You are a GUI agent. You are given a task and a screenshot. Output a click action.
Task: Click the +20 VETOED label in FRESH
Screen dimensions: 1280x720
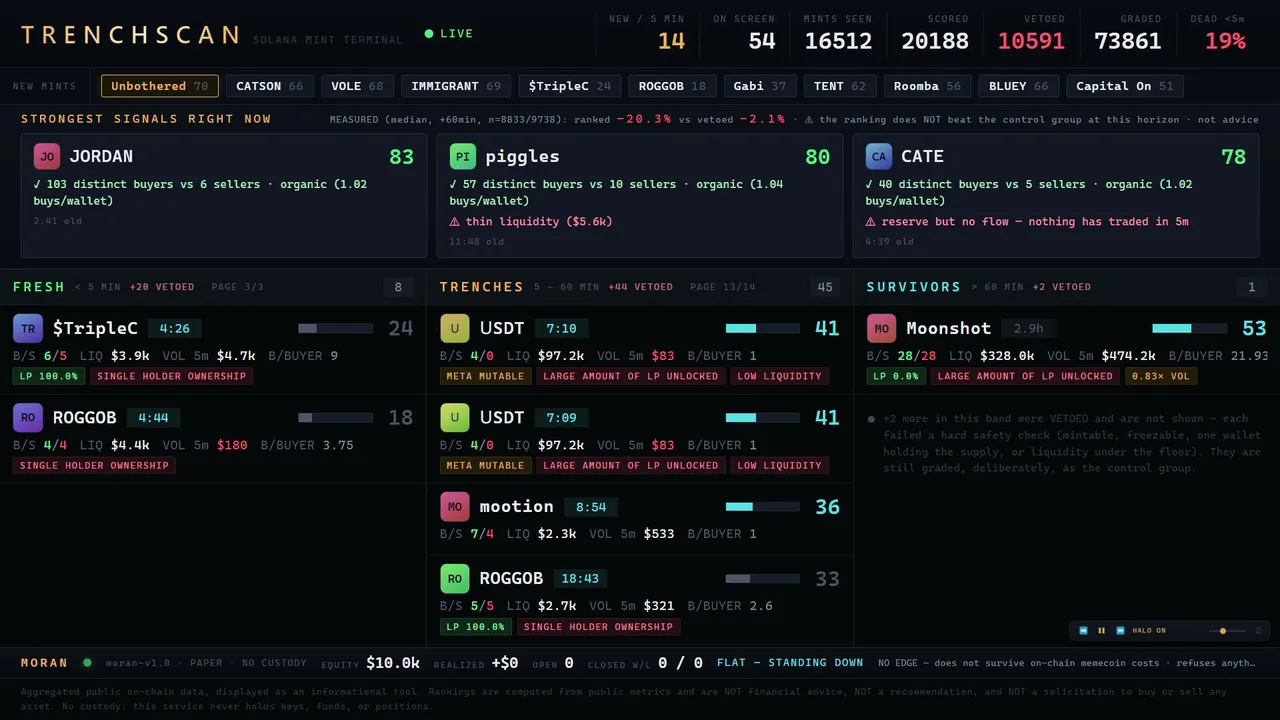162,287
